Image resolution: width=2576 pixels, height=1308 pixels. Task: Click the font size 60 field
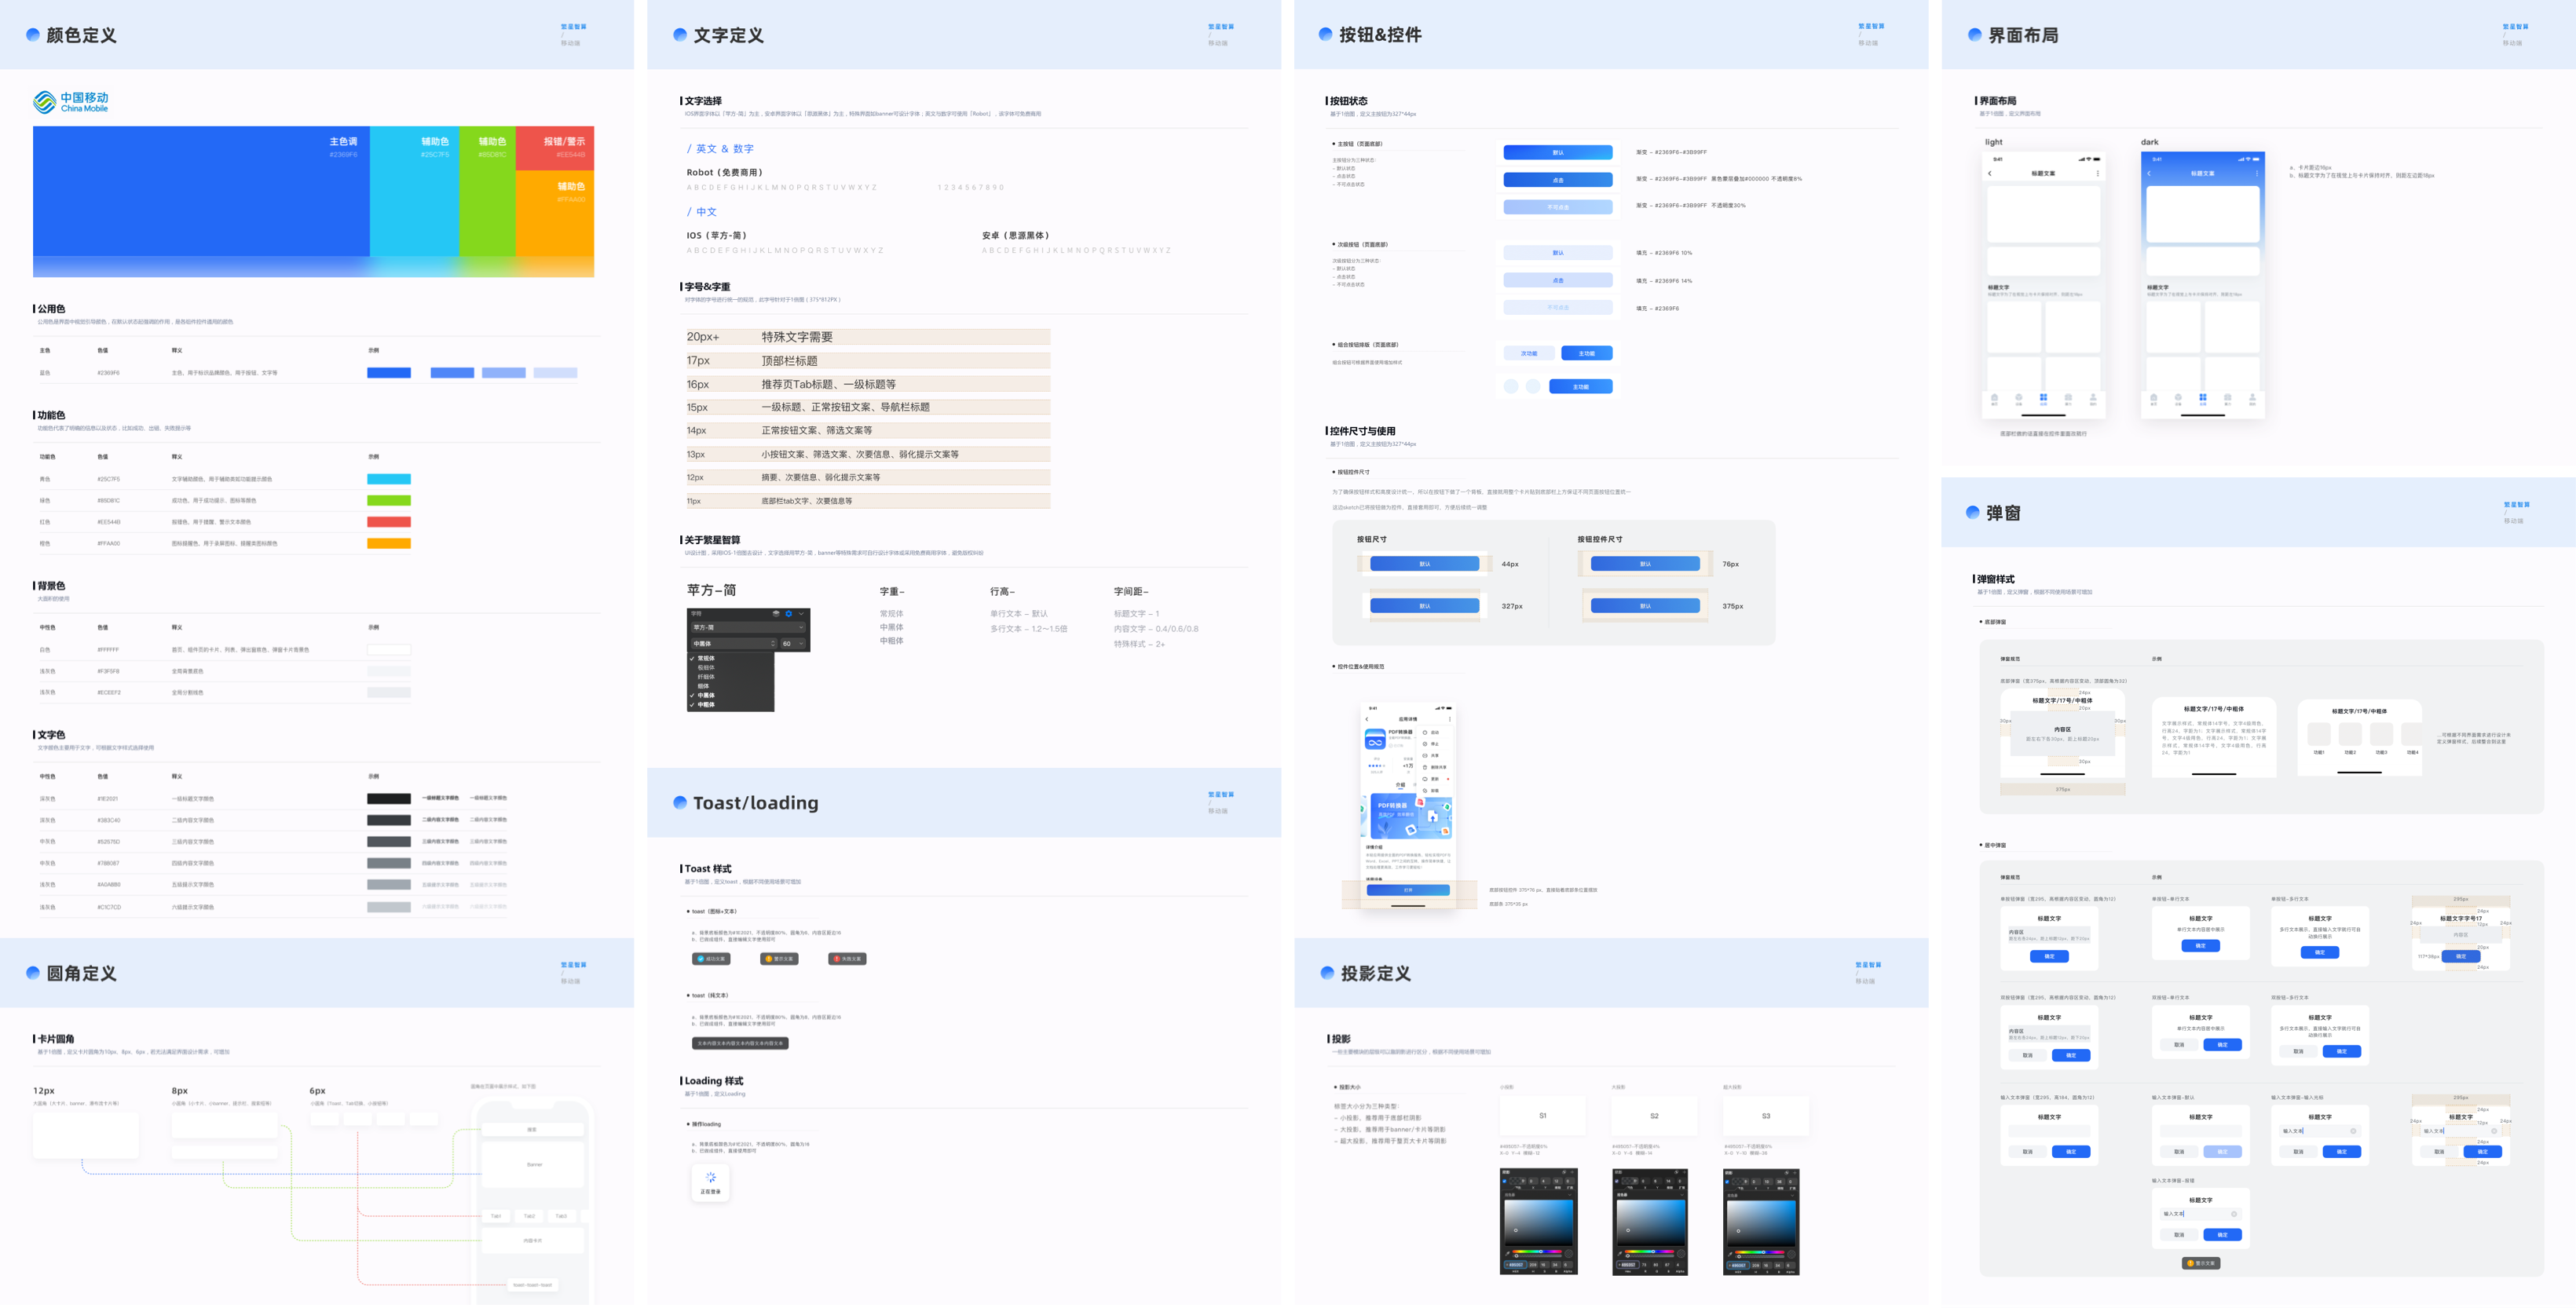pyautogui.click(x=793, y=644)
